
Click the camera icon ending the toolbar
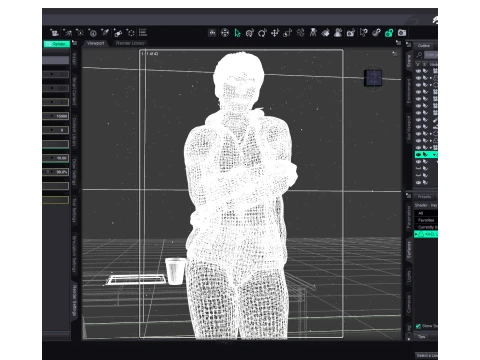click(x=402, y=33)
